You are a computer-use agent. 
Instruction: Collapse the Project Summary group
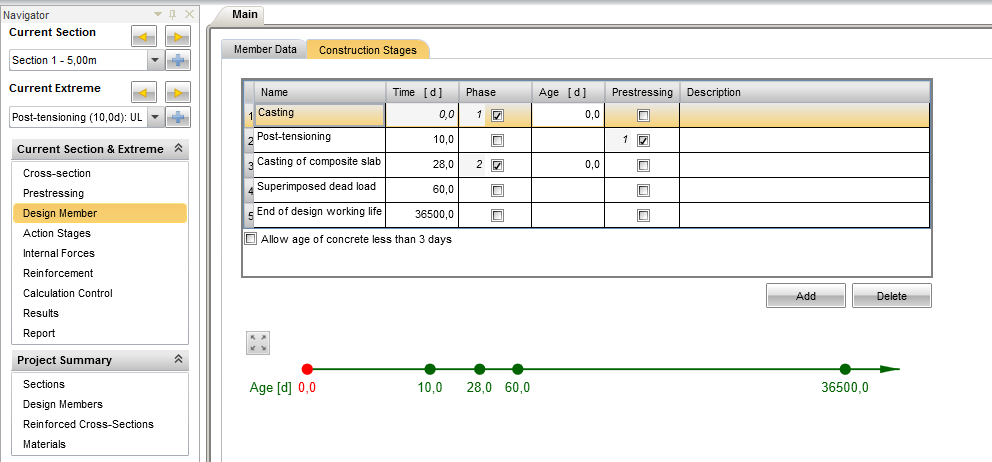[x=177, y=360]
